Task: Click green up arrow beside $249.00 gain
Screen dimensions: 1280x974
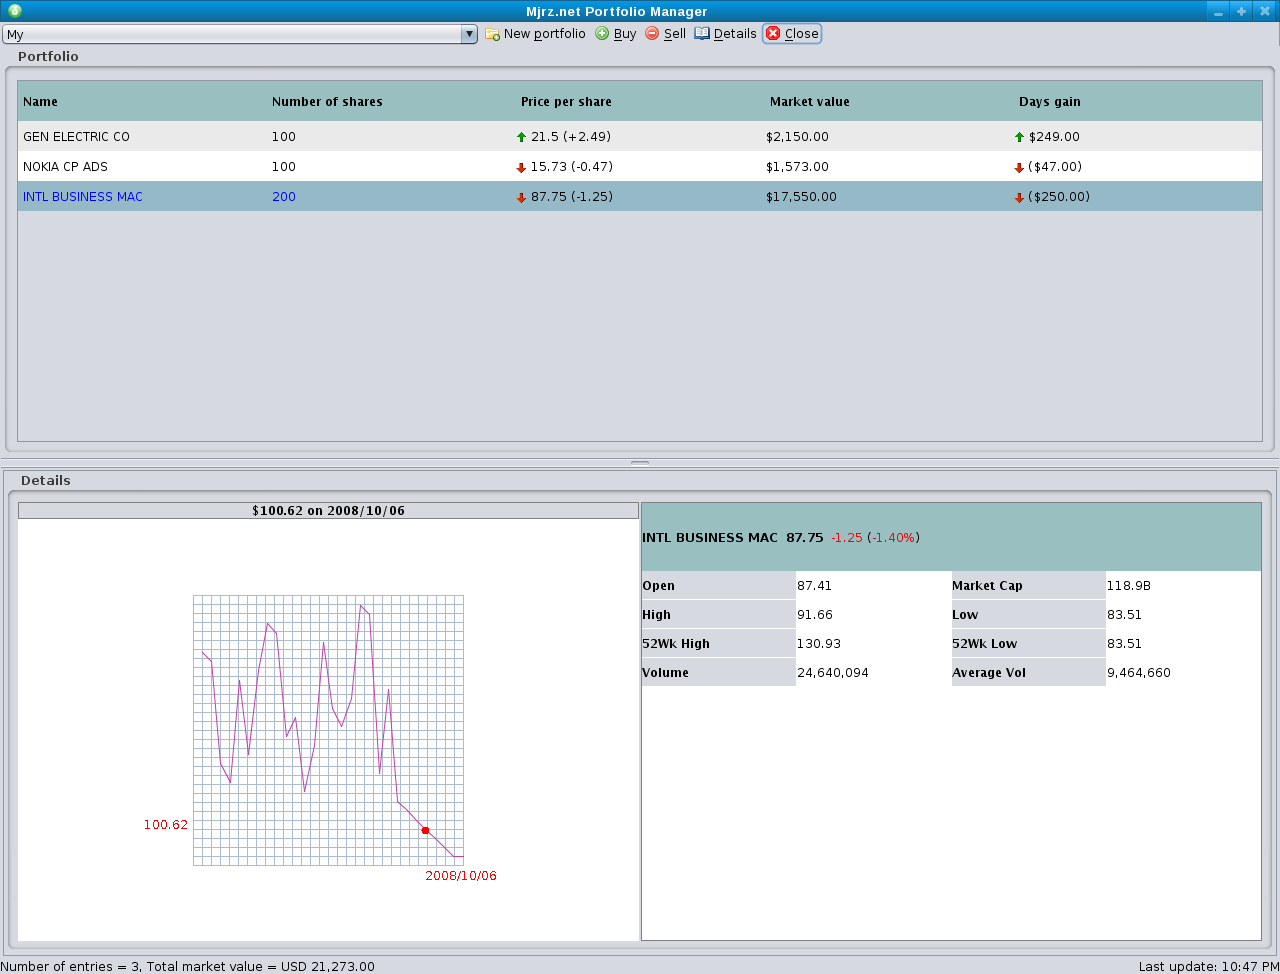Action: coord(1019,137)
